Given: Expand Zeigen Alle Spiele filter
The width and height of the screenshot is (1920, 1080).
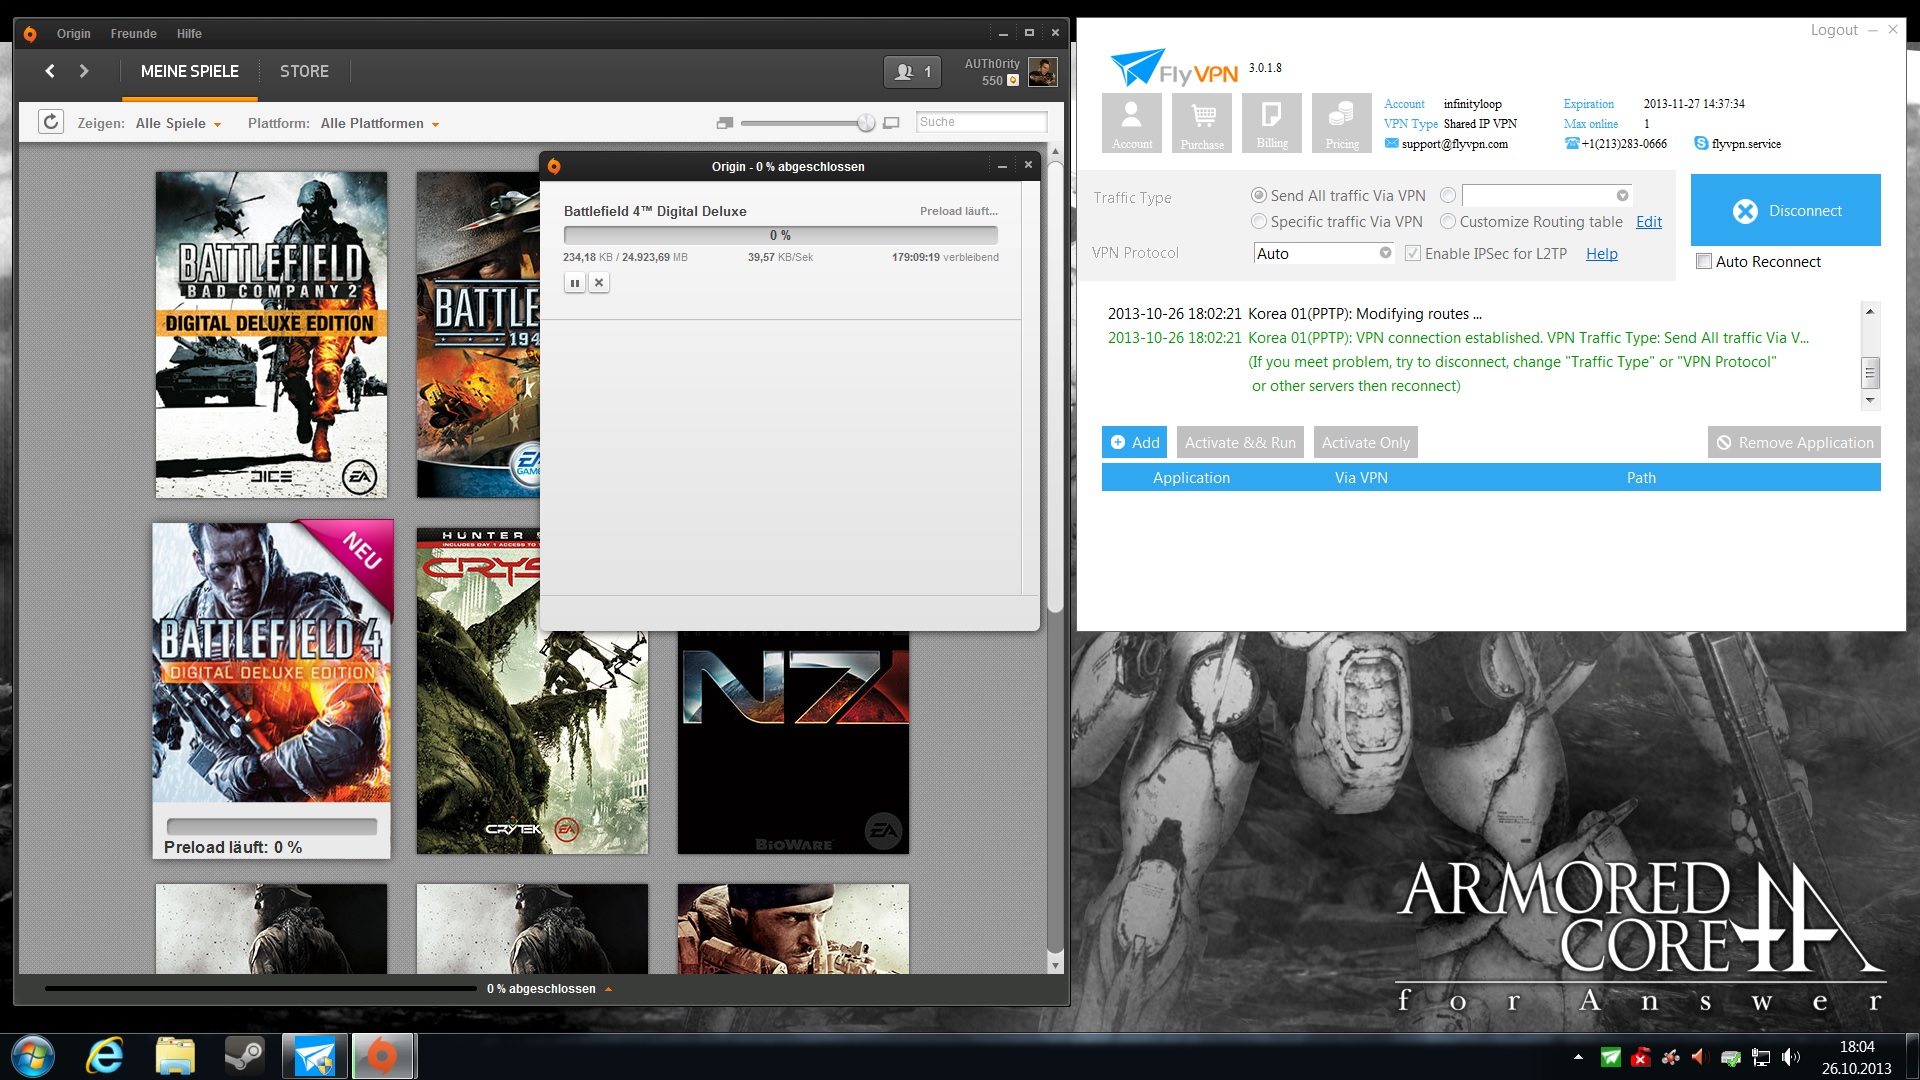Looking at the screenshot, I should coord(178,123).
